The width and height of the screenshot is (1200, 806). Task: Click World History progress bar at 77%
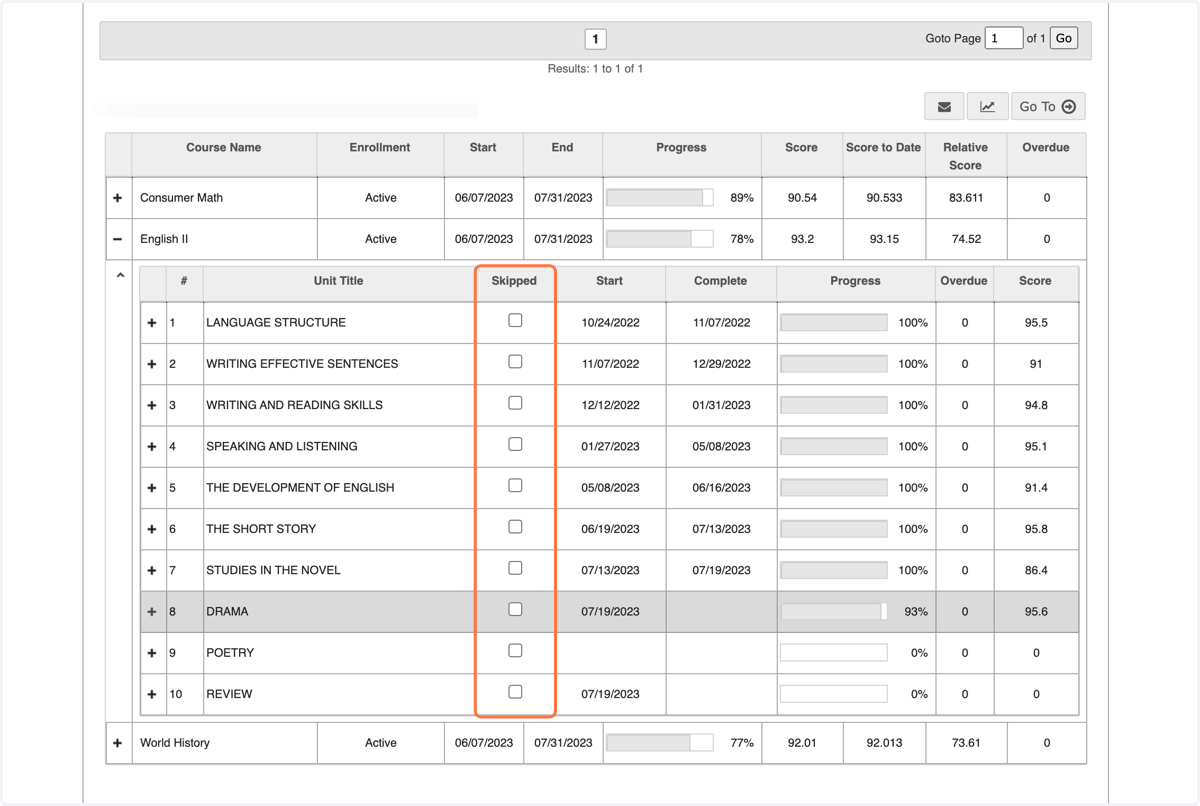pos(660,743)
